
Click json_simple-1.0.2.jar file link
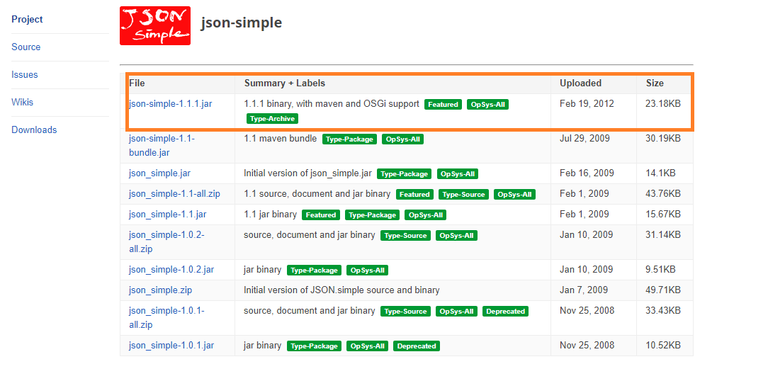pos(171,269)
